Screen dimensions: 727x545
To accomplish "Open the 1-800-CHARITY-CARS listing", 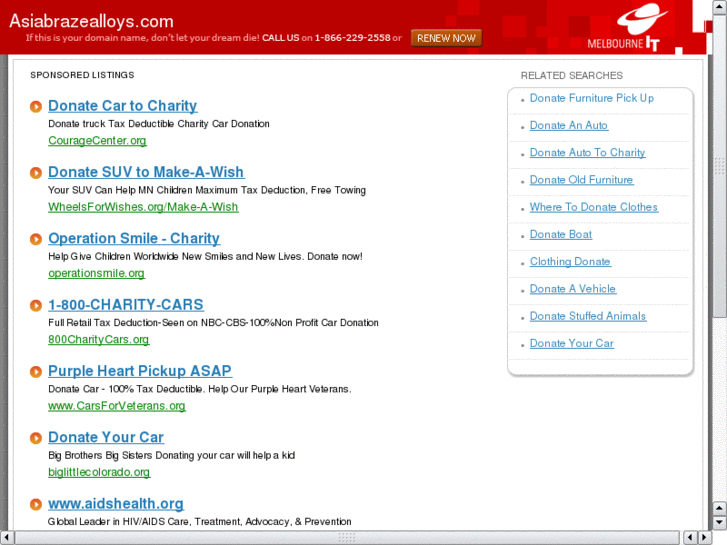I will coord(126,305).
